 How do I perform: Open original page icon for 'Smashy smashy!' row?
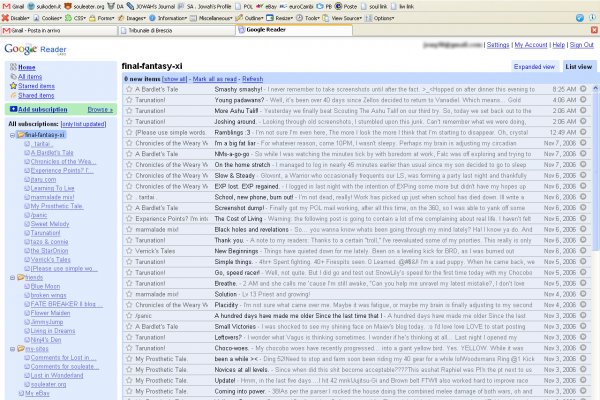[x=583, y=89]
